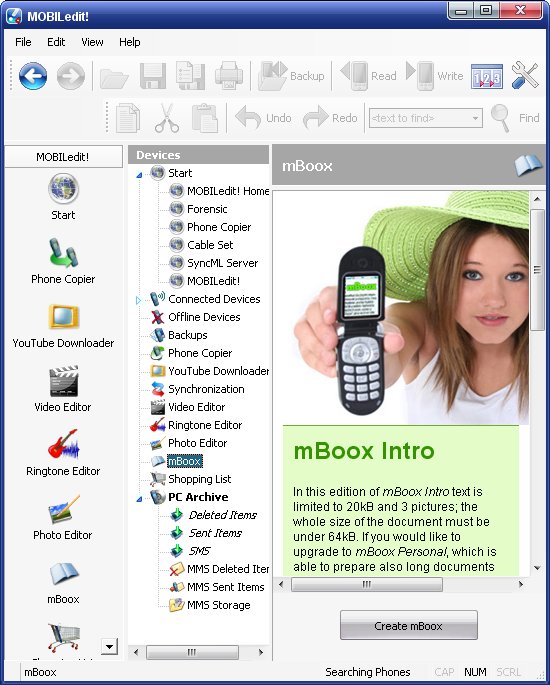The height and width of the screenshot is (685, 550).
Task: Click the open folder toolbar icon
Action: click(114, 77)
